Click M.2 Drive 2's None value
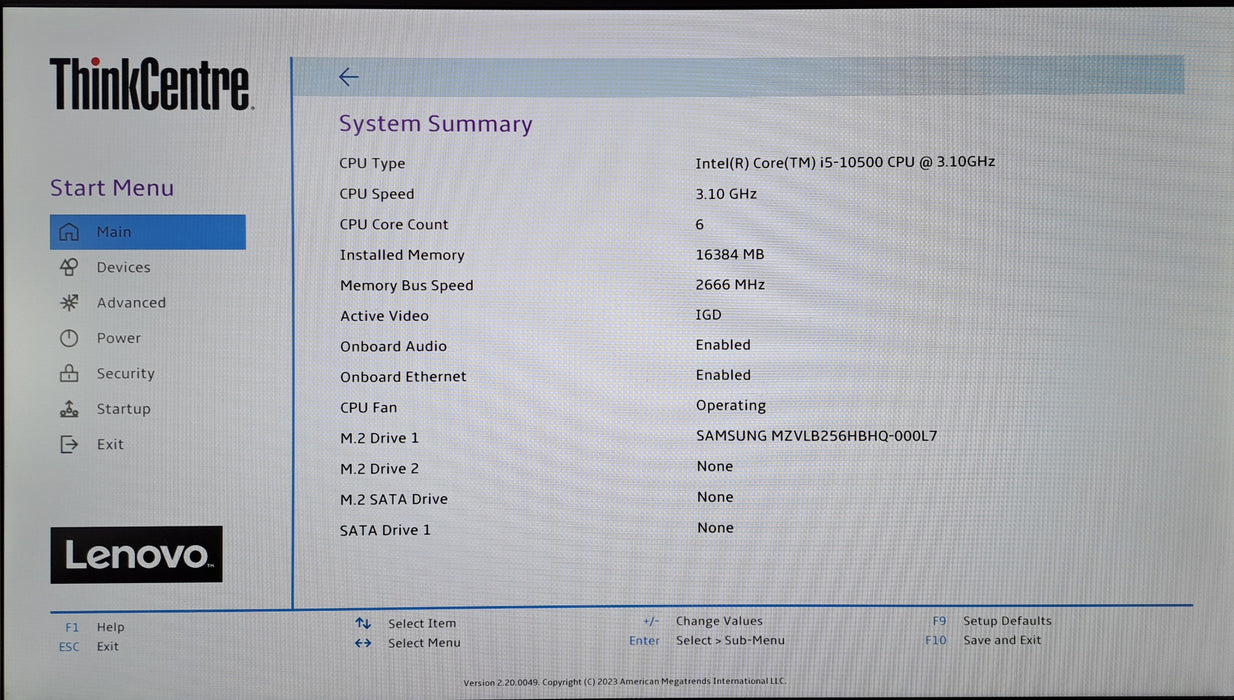The width and height of the screenshot is (1234, 700). tap(715, 467)
